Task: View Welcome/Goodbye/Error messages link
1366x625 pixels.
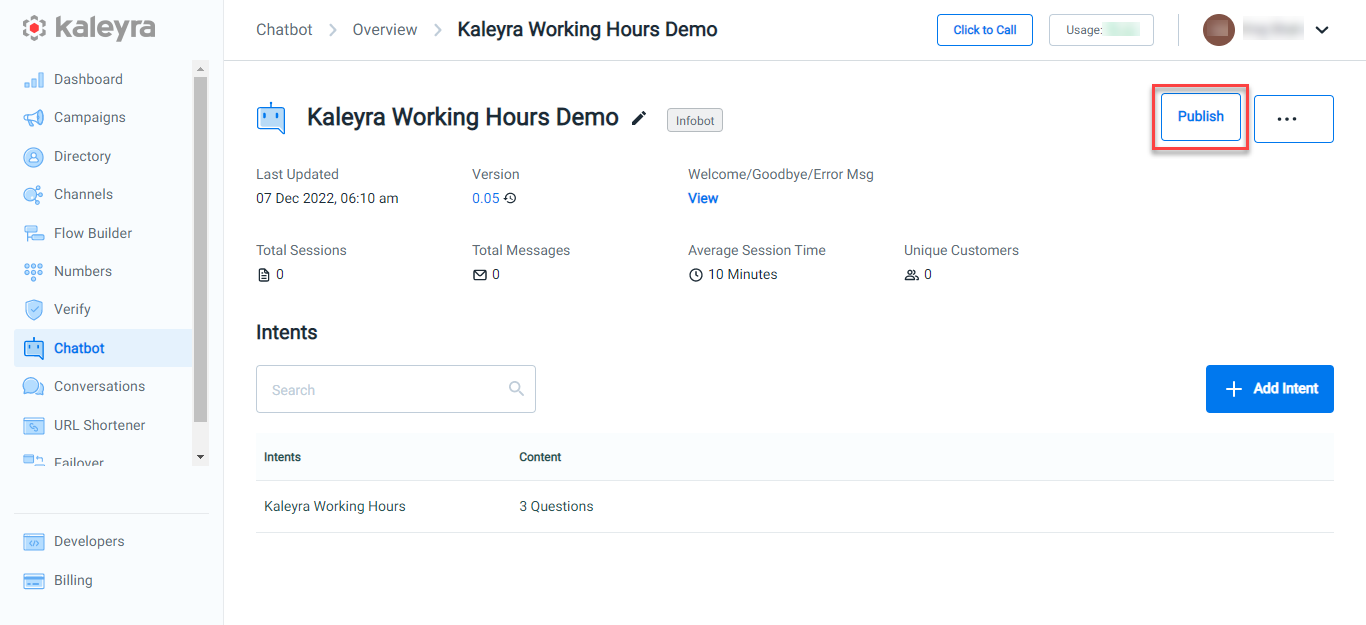Action: [x=703, y=198]
